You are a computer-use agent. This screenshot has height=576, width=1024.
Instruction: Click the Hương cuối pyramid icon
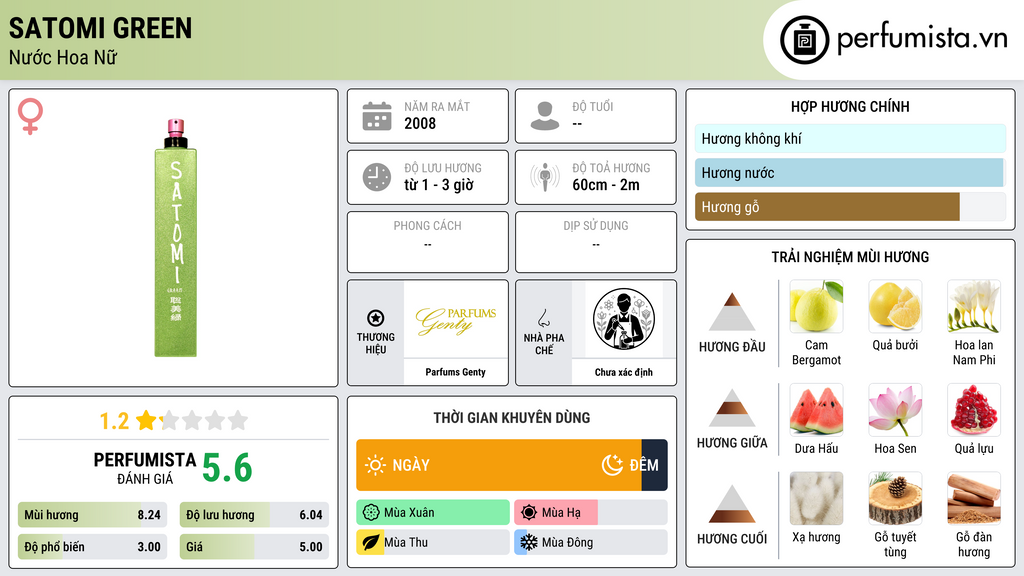click(732, 504)
